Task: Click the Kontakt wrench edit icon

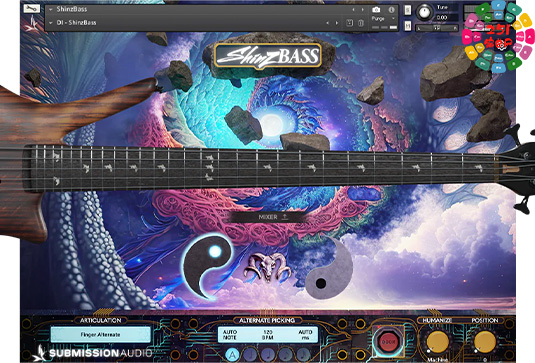Action: [31, 9]
